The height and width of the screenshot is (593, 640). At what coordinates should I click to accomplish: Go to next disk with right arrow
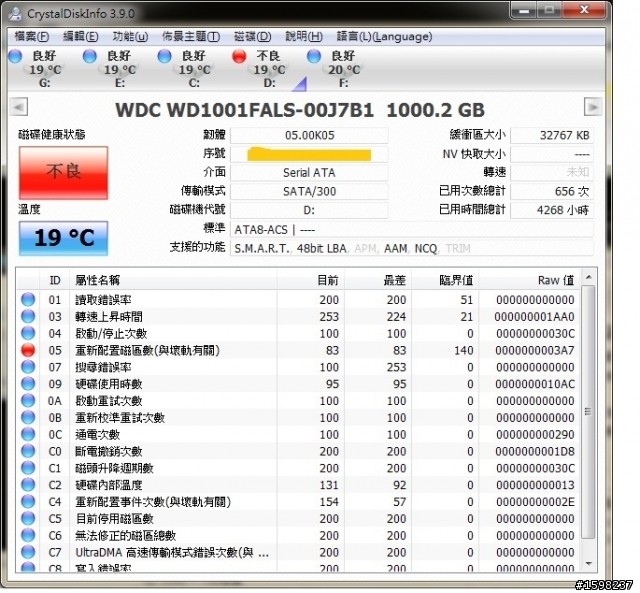pos(593,107)
